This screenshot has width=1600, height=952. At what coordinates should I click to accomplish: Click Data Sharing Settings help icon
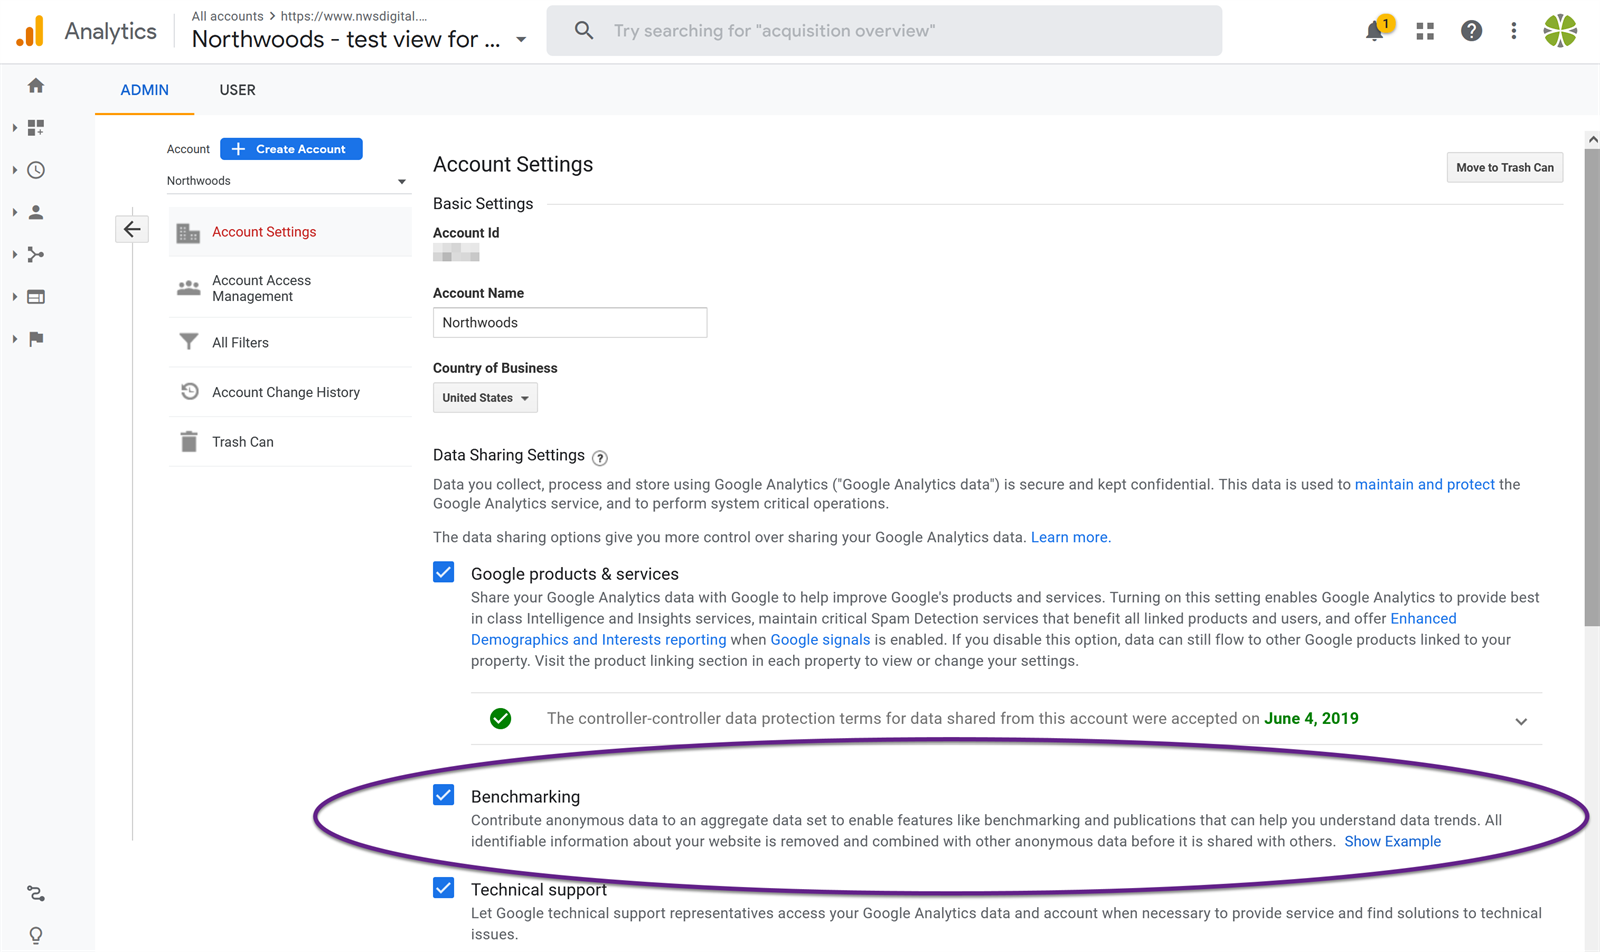point(600,458)
